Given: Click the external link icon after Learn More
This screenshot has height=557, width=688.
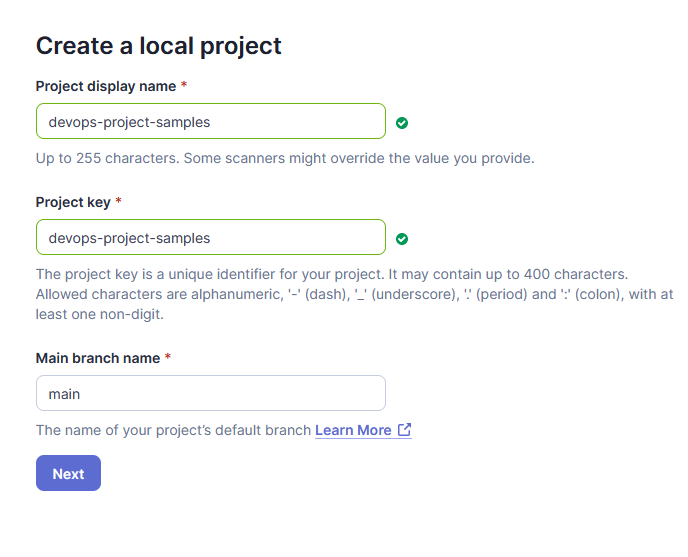Looking at the screenshot, I should pos(404,429).
